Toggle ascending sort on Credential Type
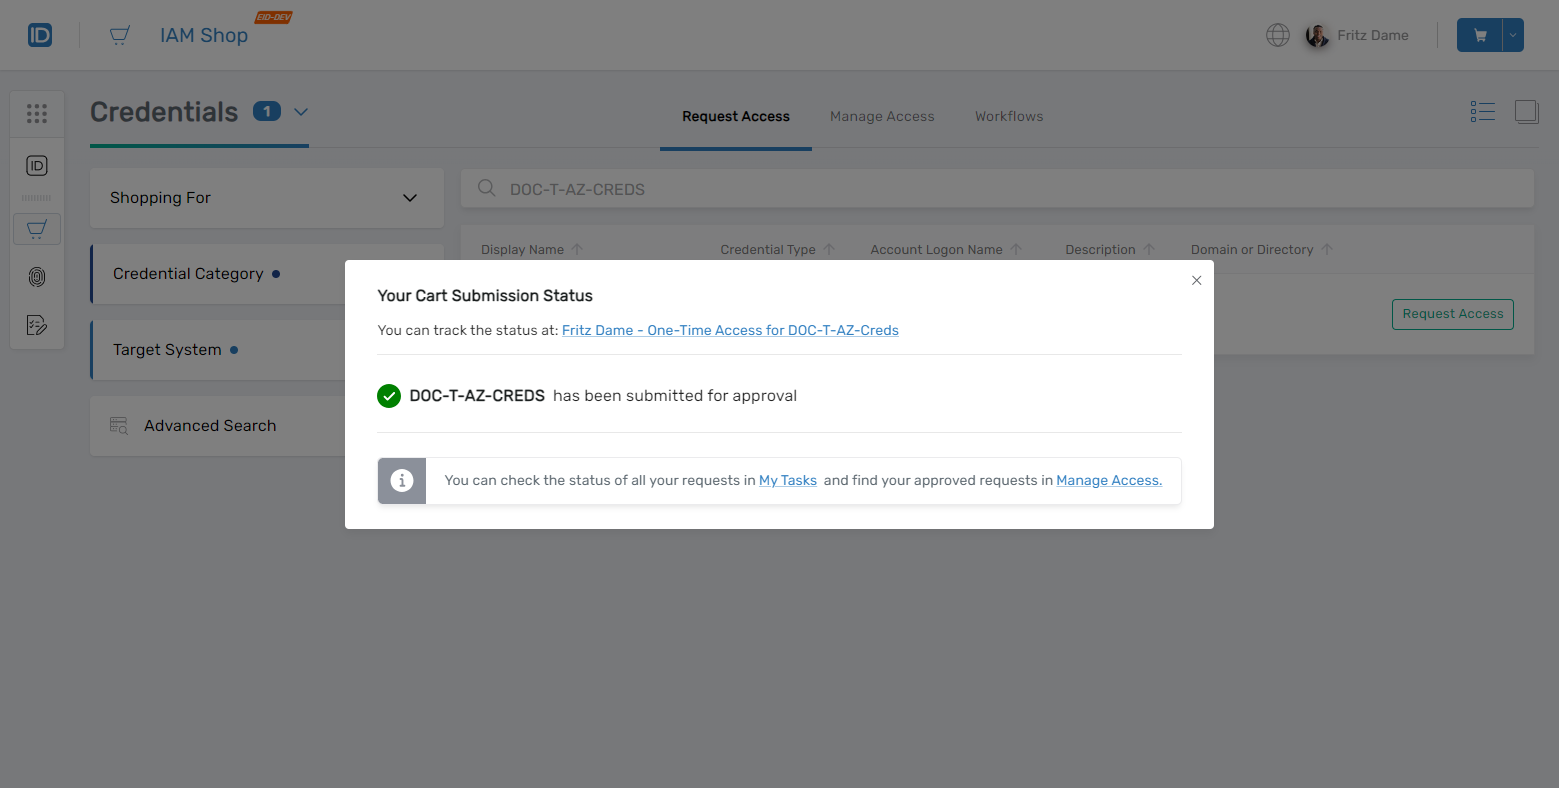Image resolution: width=1559 pixels, height=788 pixels. point(831,249)
